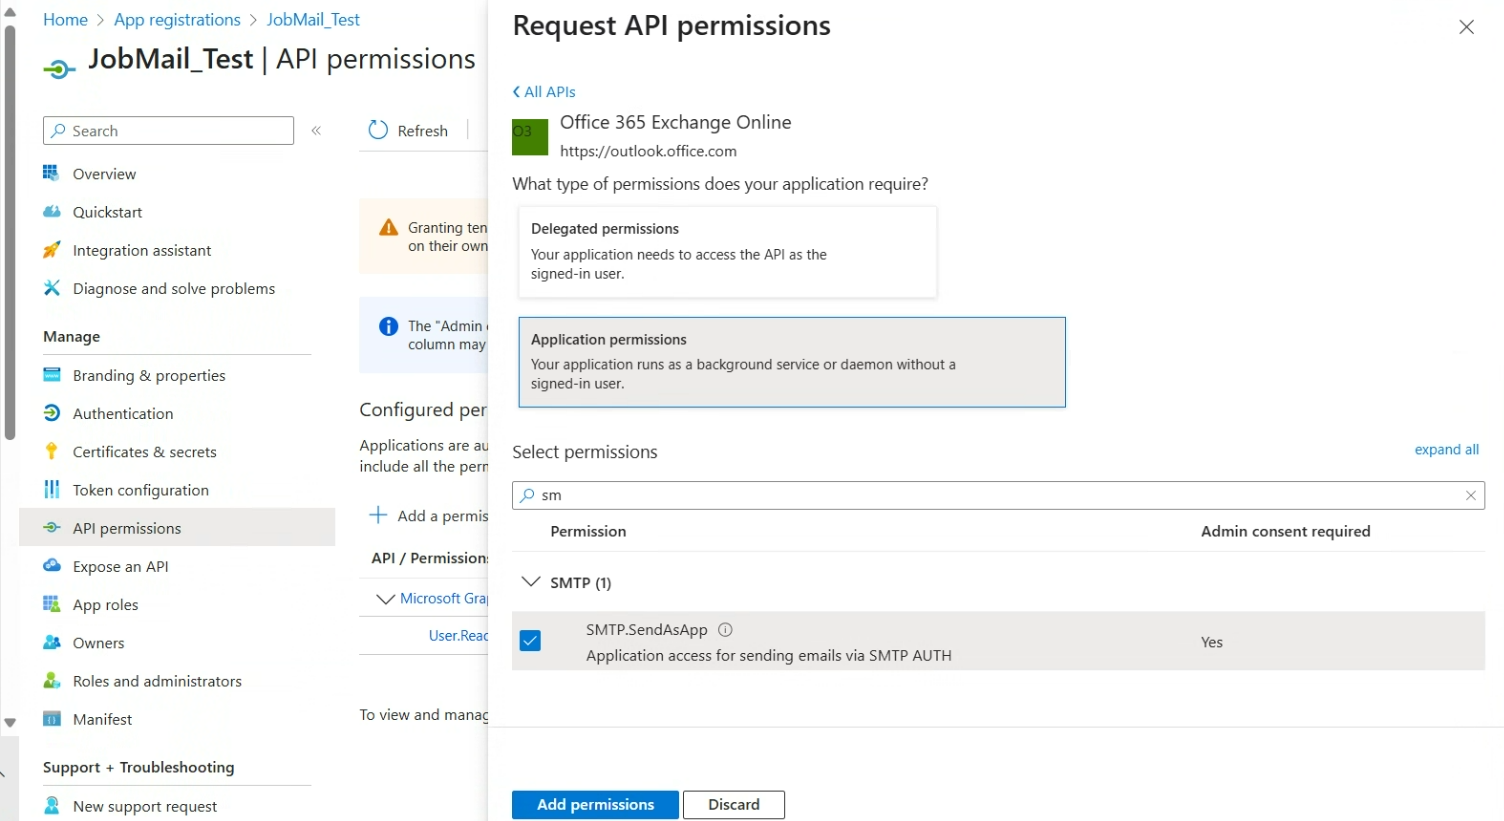Click the SMTP.SendAsApp info icon
This screenshot has height=821, width=1504.
[x=726, y=630]
